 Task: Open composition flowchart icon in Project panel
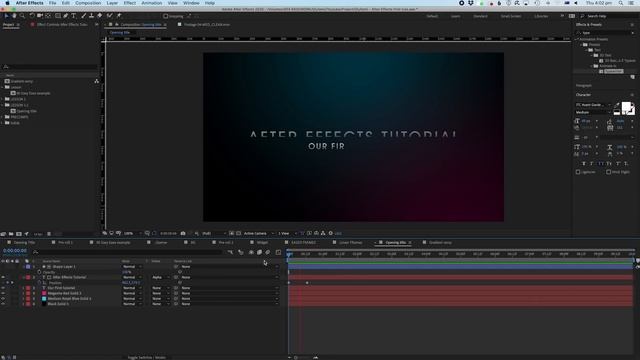pyautogui.click(x=97, y=81)
